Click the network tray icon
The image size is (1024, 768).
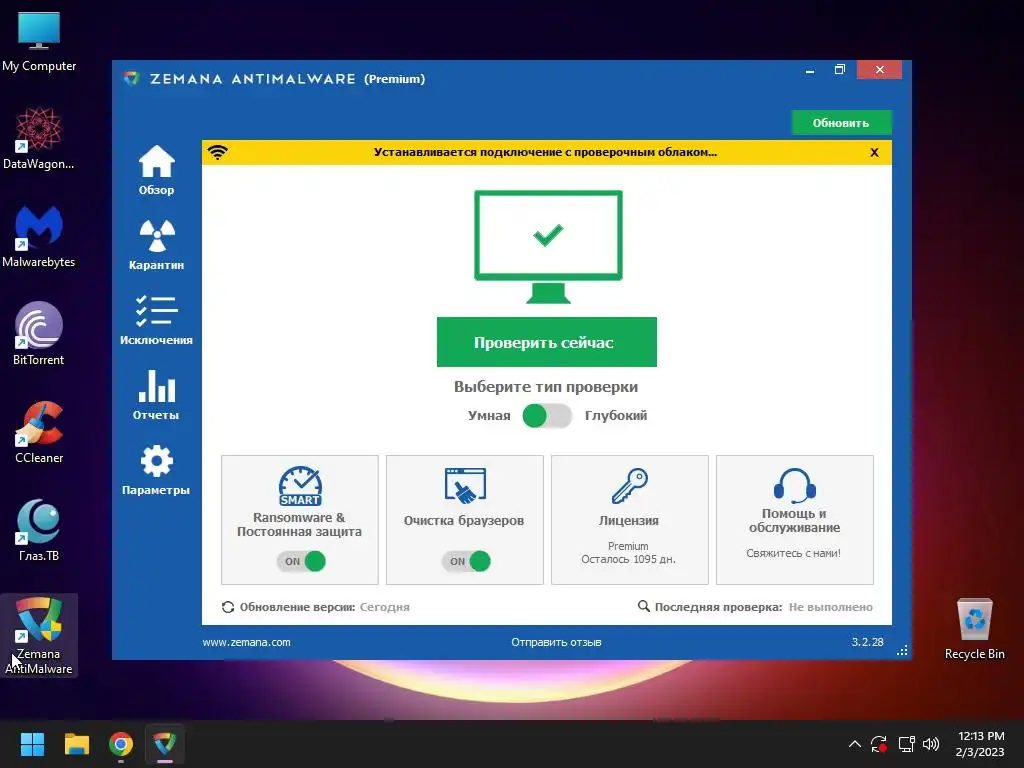pos(906,744)
